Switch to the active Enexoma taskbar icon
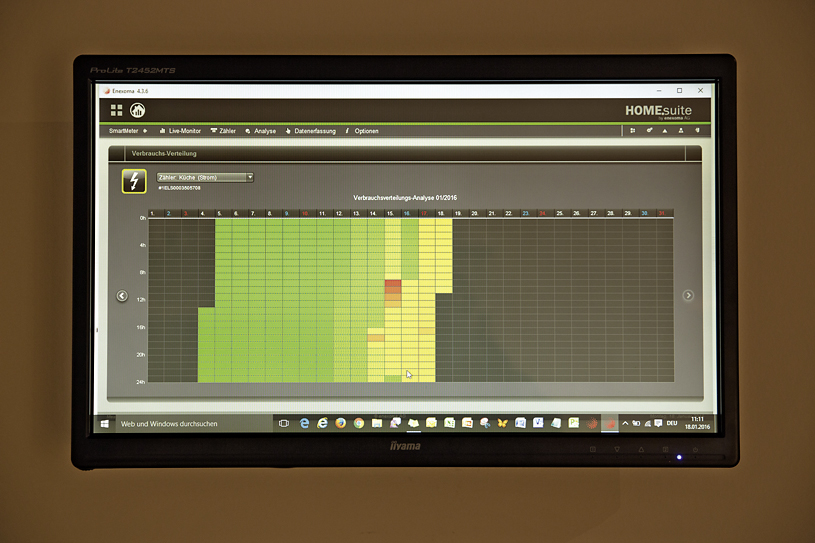Image resolution: width=815 pixels, height=543 pixels. tap(610, 423)
